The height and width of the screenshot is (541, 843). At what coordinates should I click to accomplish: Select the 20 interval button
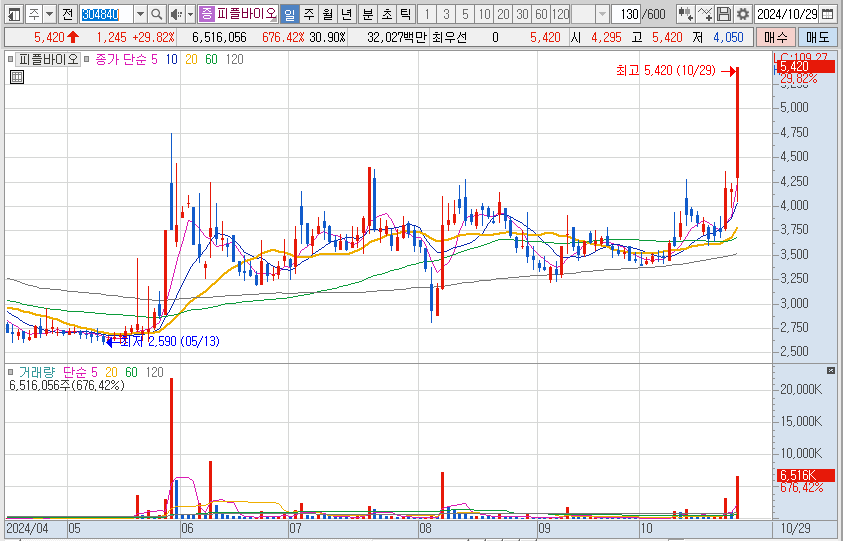point(503,14)
